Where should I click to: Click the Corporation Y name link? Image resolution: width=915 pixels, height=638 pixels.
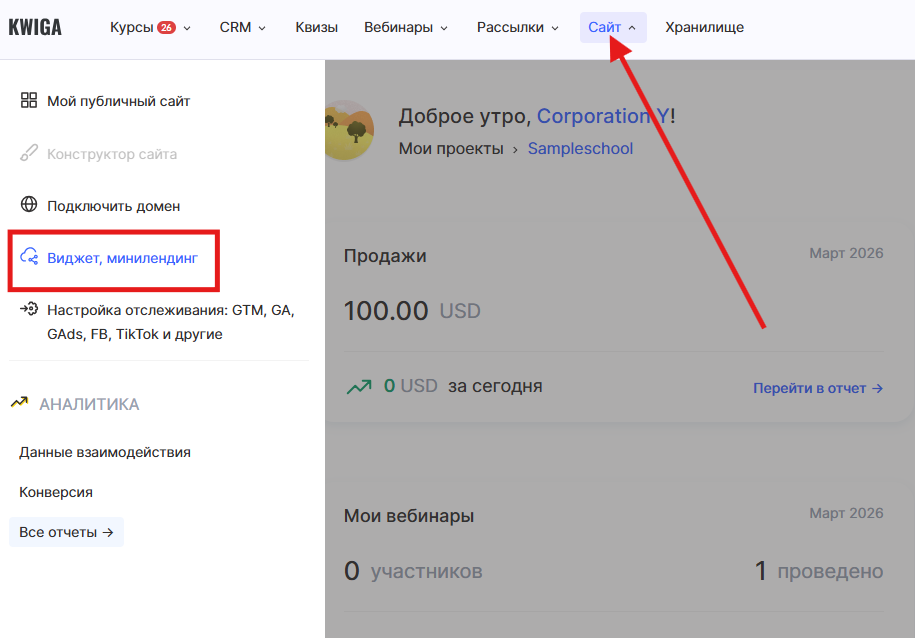point(603,116)
